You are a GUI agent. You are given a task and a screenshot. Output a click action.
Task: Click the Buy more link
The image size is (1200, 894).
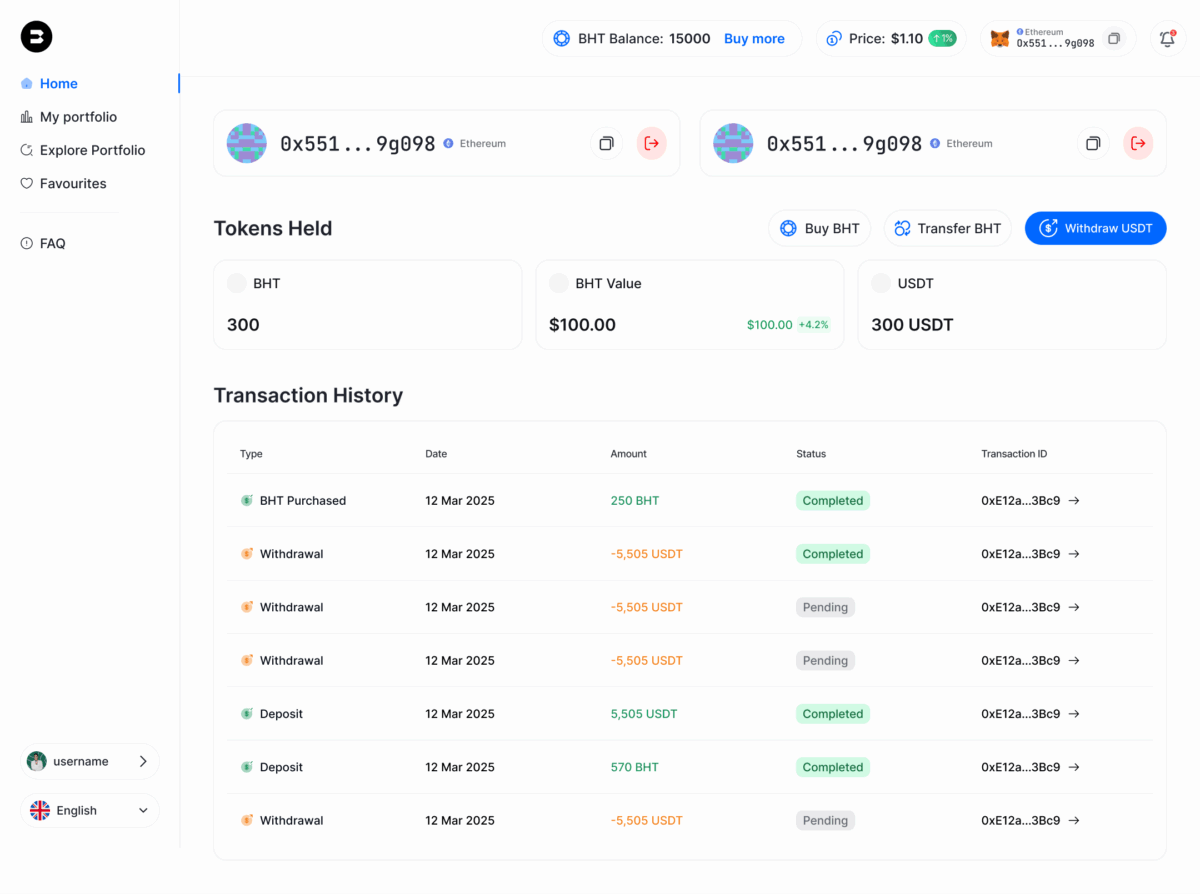coord(754,39)
